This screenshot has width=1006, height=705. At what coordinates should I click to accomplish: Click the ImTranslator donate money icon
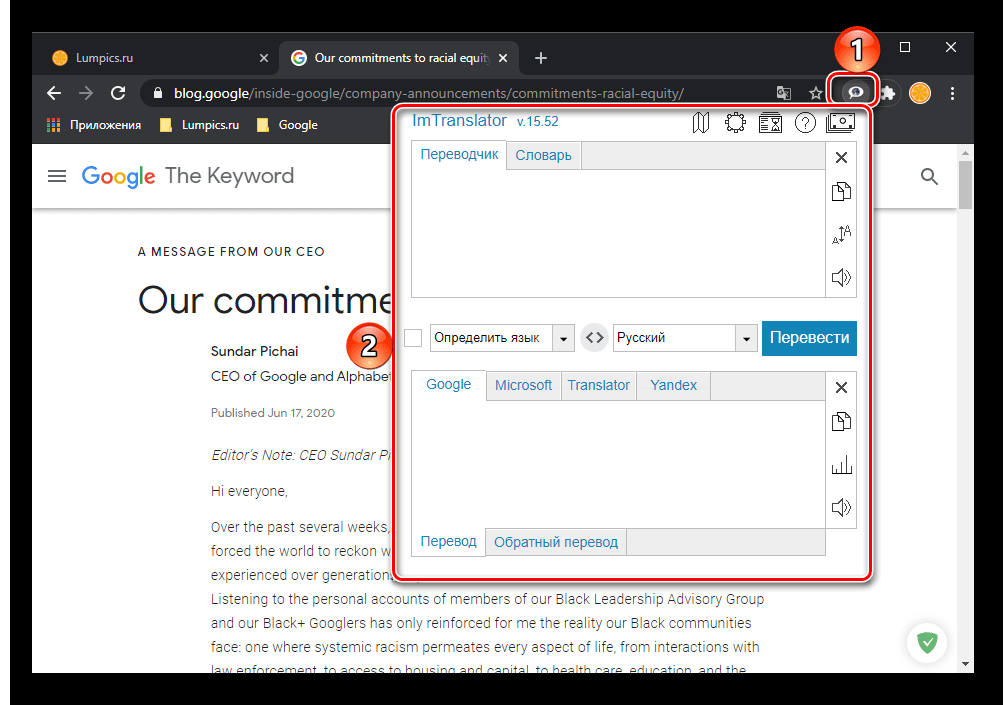pyautogui.click(x=840, y=122)
